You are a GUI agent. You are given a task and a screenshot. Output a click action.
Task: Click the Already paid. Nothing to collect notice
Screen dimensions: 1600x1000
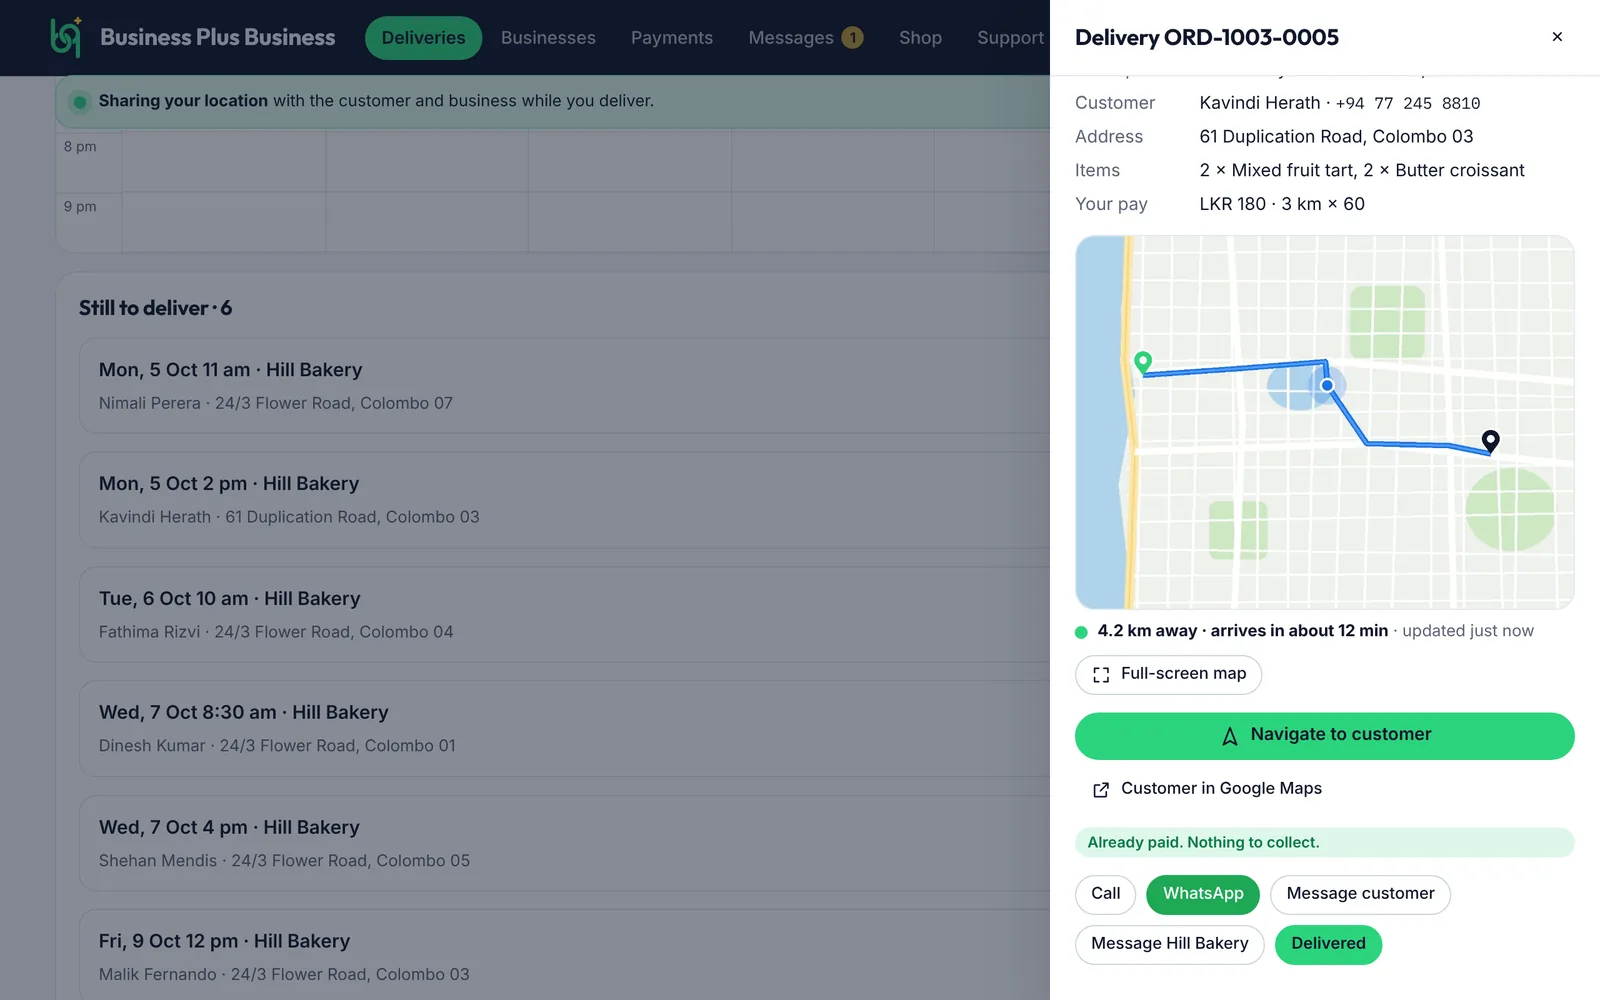pos(1325,842)
